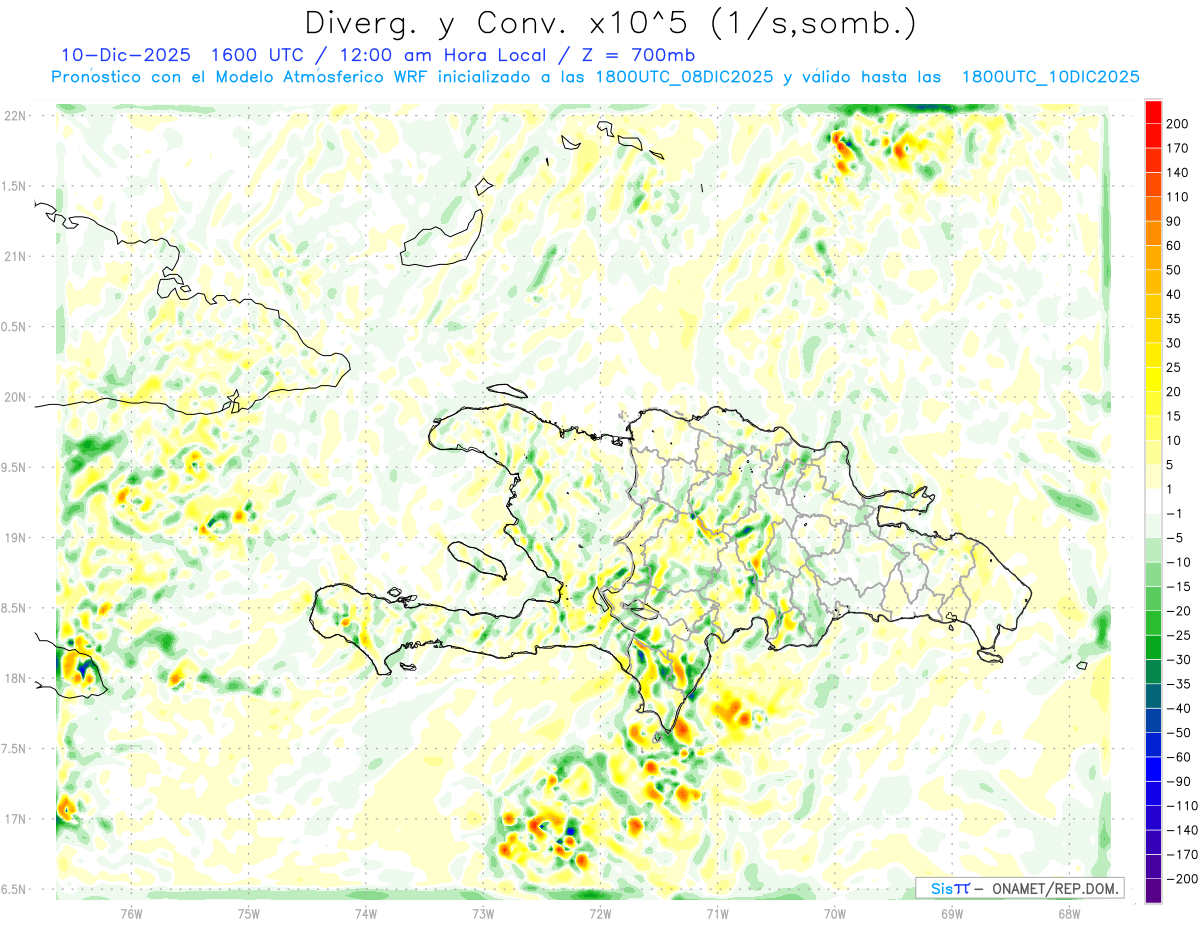
Task: Click the positive "90" color scale value
Action: pyautogui.click(x=1175, y=220)
